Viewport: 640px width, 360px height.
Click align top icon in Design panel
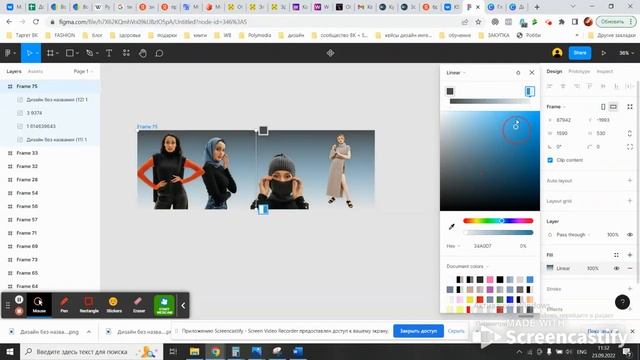(590, 86)
